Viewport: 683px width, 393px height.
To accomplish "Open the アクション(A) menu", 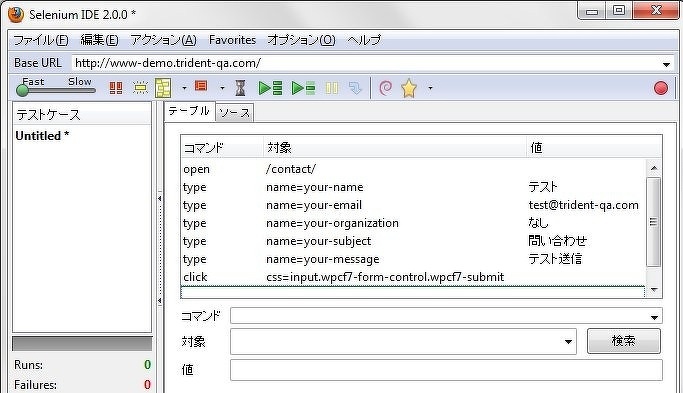I will [163, 40].
